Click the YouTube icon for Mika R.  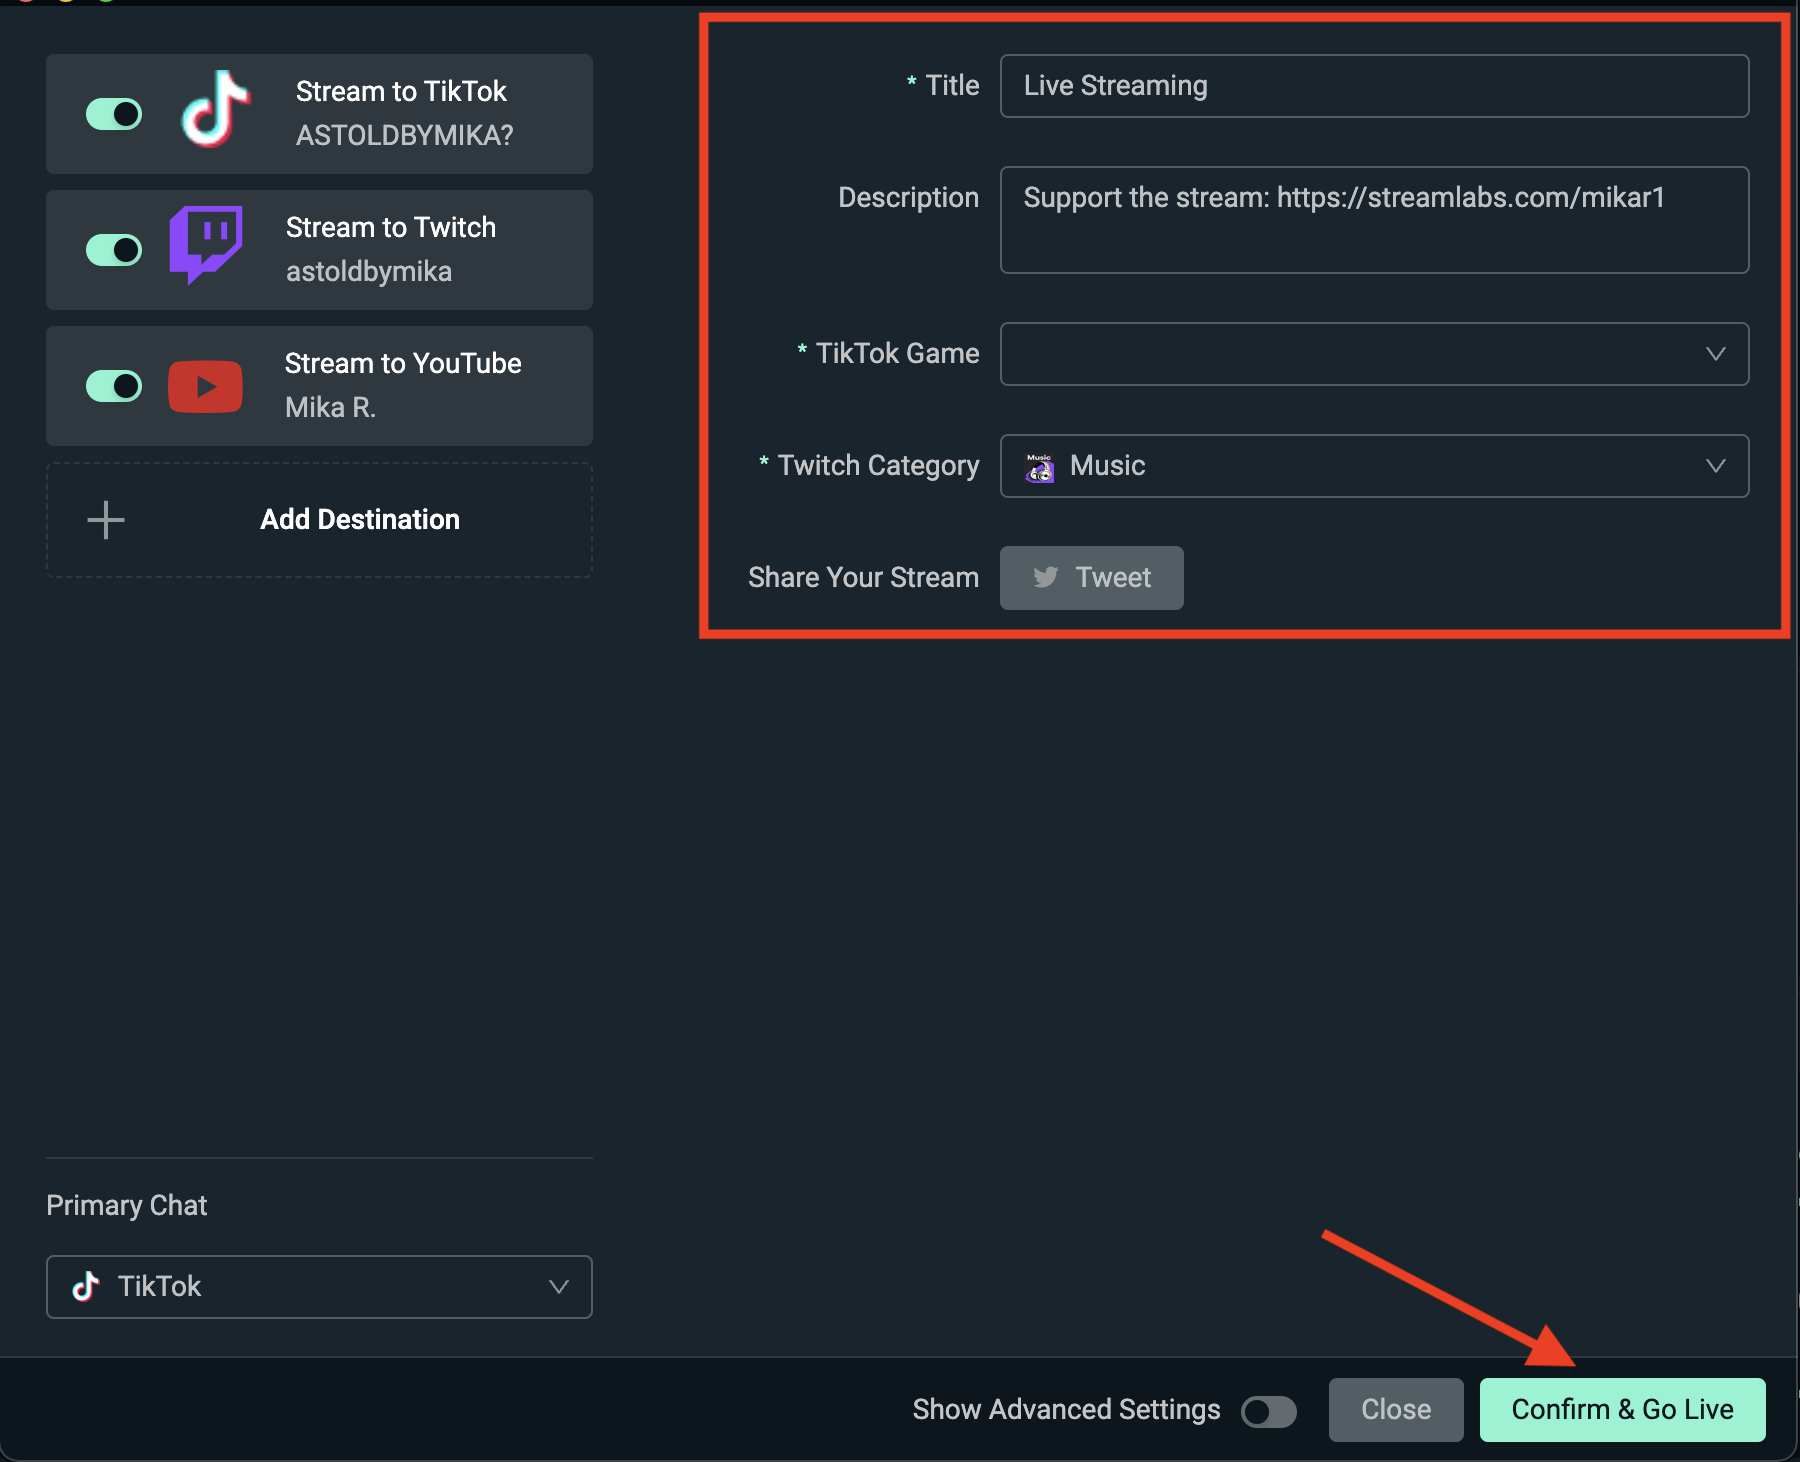point(205,386)
